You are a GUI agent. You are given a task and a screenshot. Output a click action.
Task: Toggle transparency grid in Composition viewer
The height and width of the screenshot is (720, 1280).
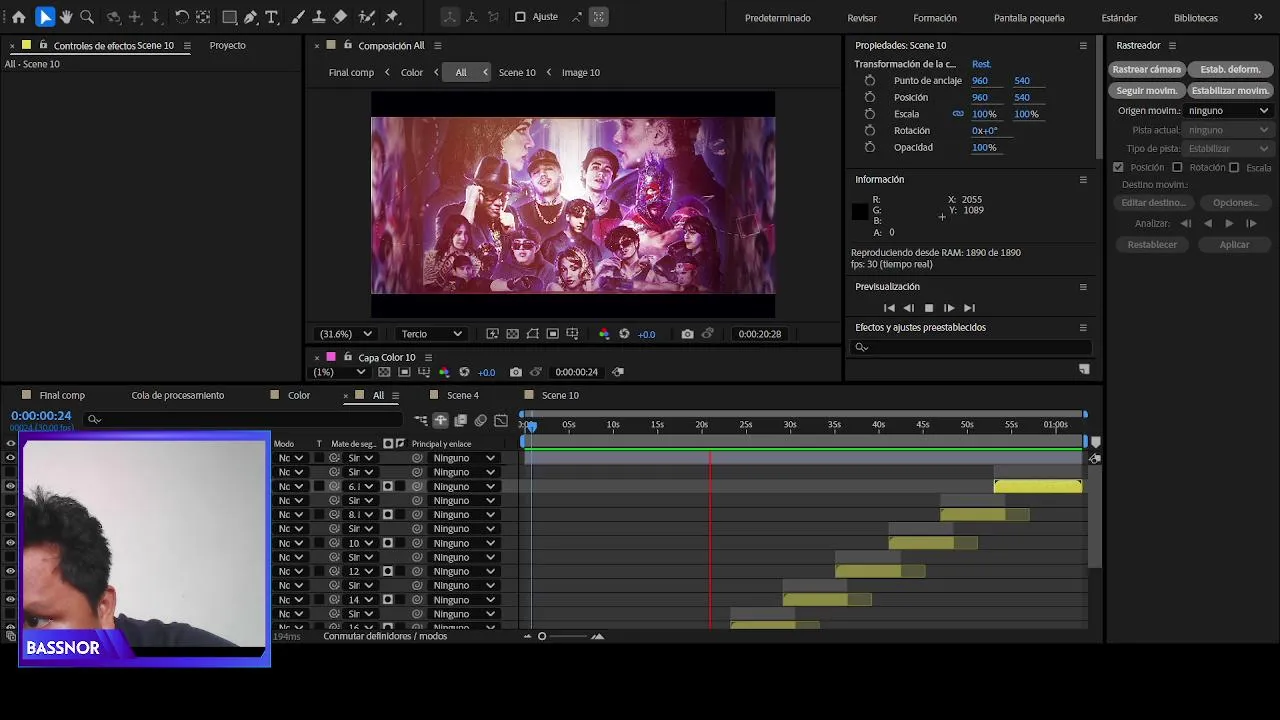pyautogui.click(x=512, y=334)
